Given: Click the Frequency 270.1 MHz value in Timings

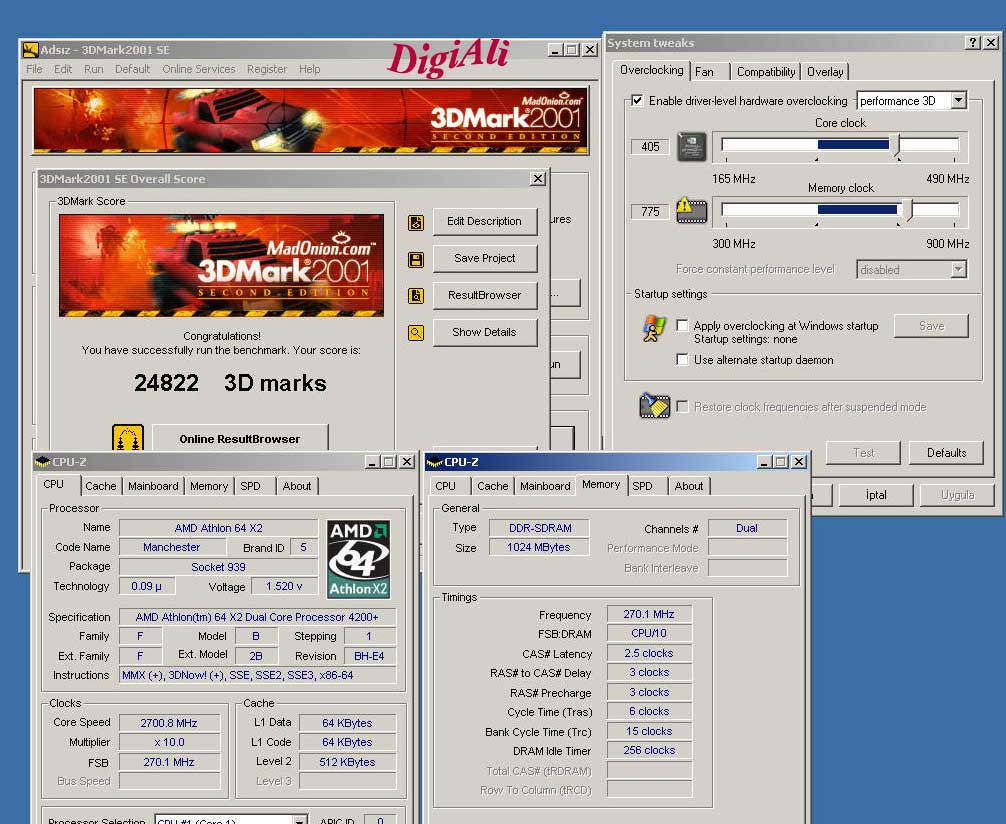Looking at the screenshot, I should pyautogui.click(x=649, y=614).
